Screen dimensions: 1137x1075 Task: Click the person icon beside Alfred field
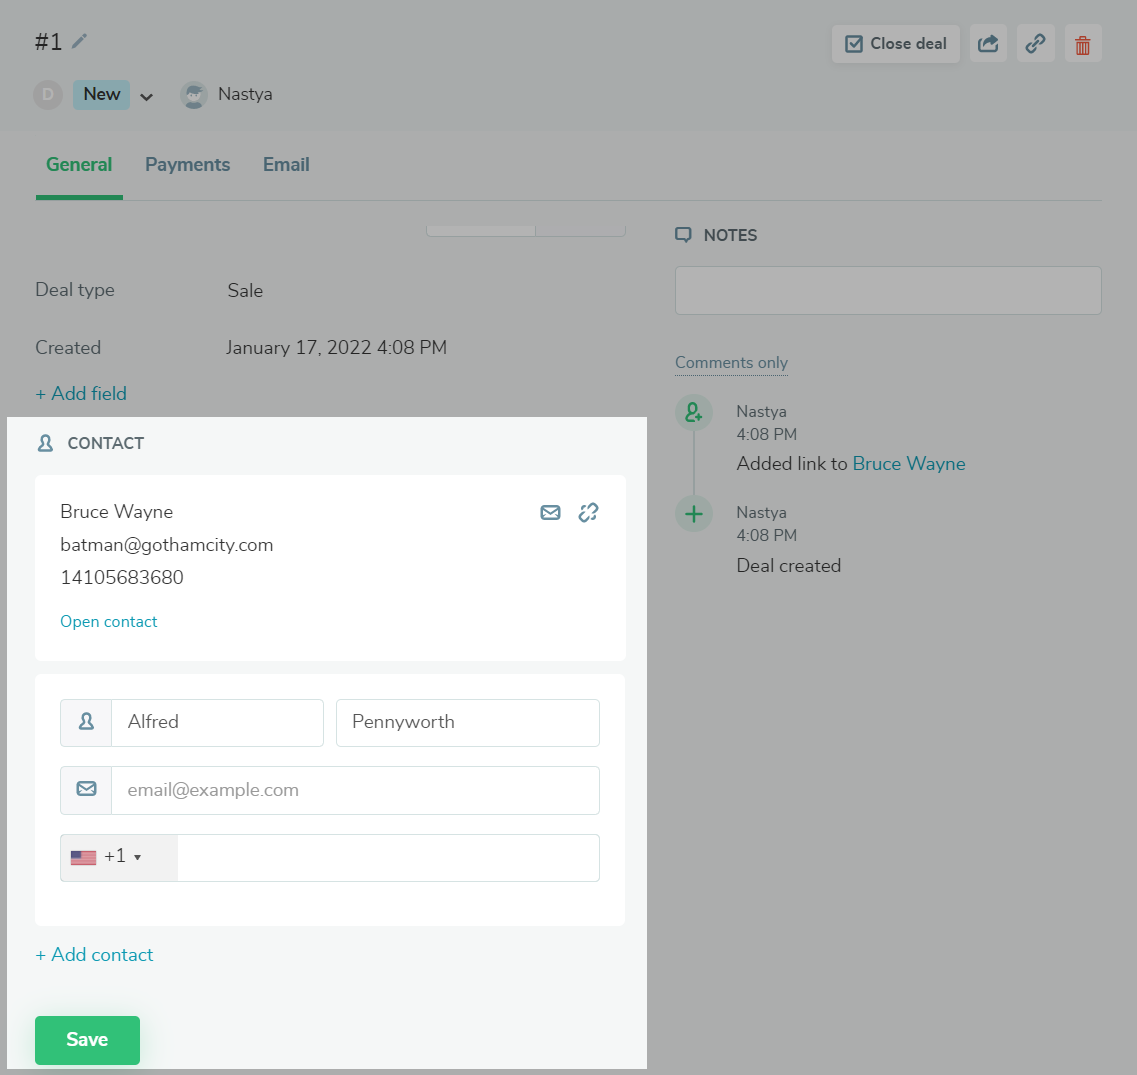pyautogui.click(x=86, y=722)
